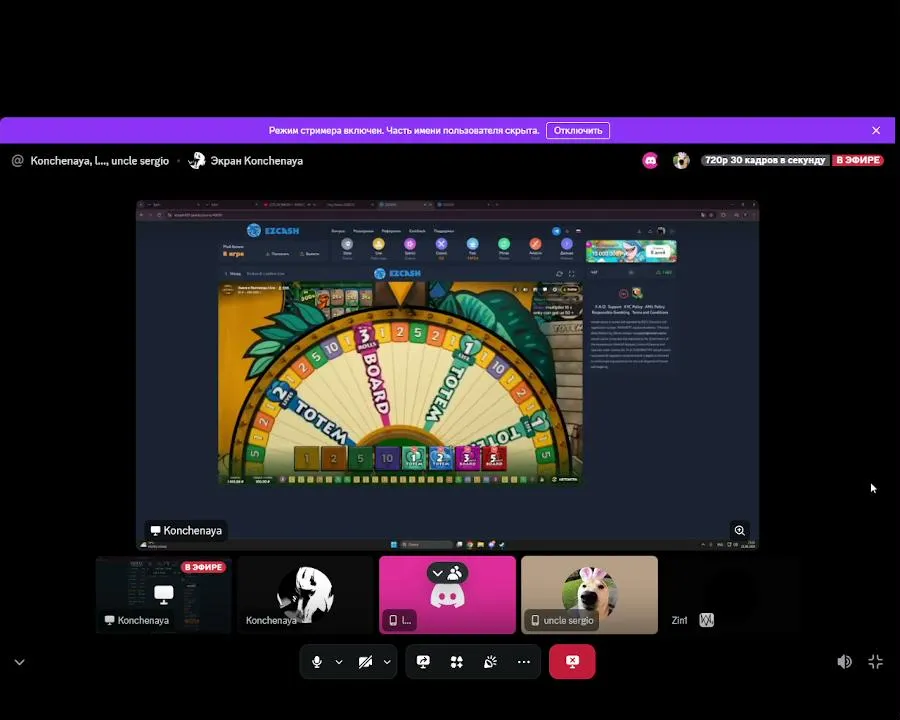
Task: Select the red 5 BOARD bet square
Action: 494,458
